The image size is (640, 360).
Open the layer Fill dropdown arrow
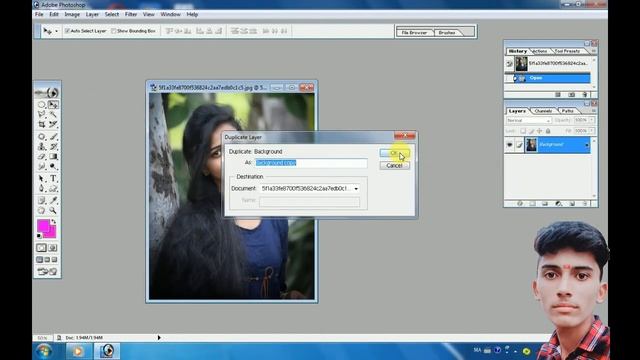(x=592, y=131)
